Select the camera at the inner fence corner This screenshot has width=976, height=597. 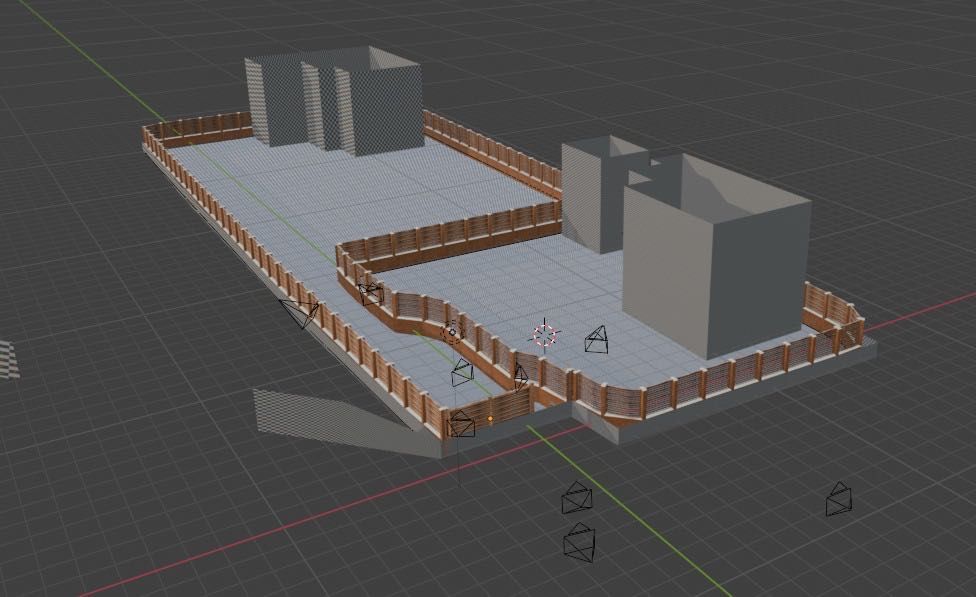(371, 293)
